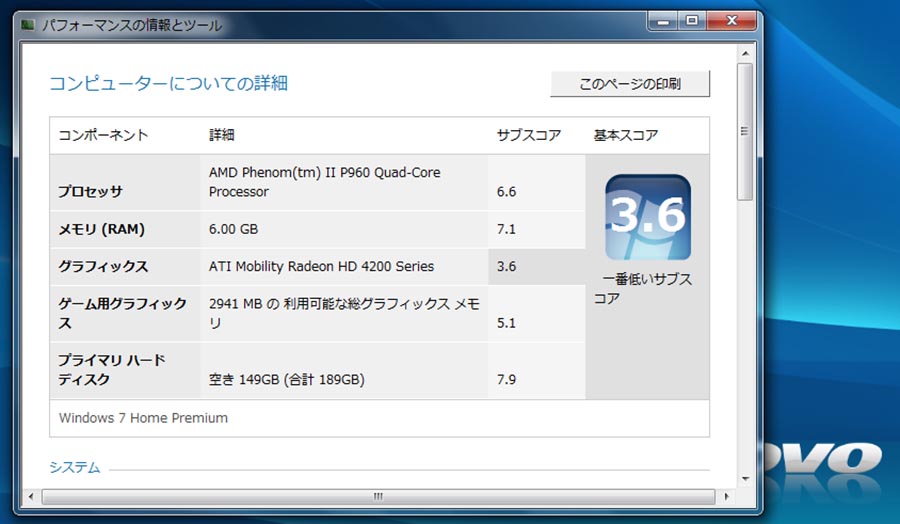Minimize the パフォーマンスの情報とツール window
Viewport: 900px width, 524px height.
(664, 22)
